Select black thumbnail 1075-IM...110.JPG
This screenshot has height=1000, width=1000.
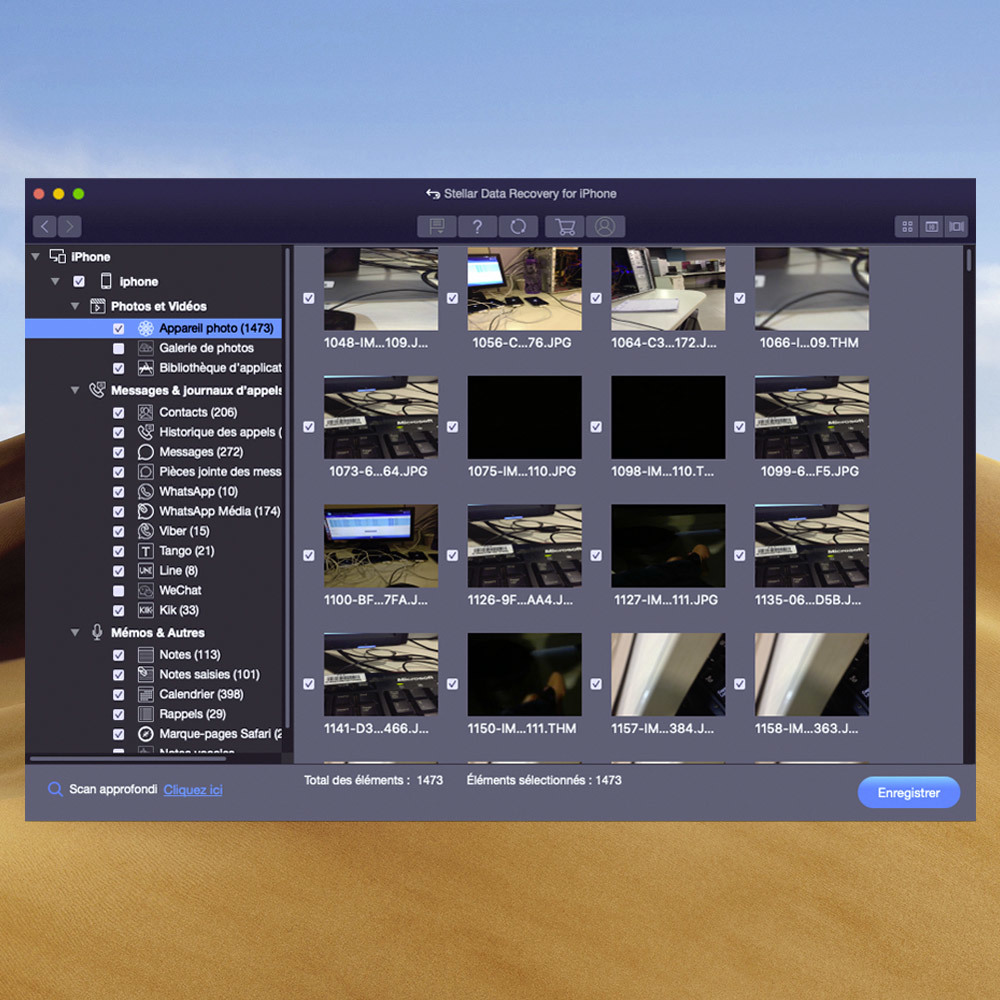pos(524,417)
